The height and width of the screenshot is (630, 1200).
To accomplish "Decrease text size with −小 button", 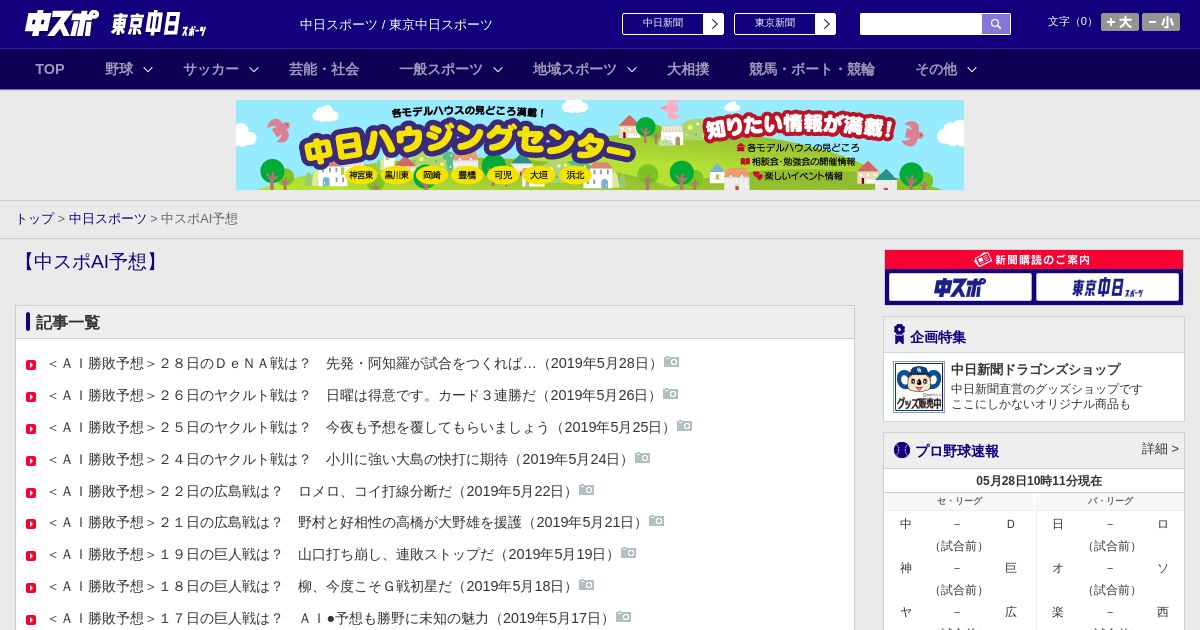I will tap(1161, 22).
